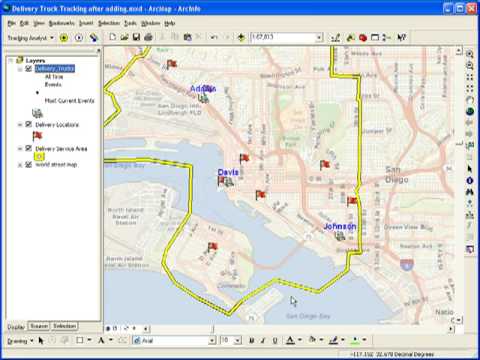This screenshot has height=360, width=480.
Task: Switch to the Display tab
Action: 16,327
